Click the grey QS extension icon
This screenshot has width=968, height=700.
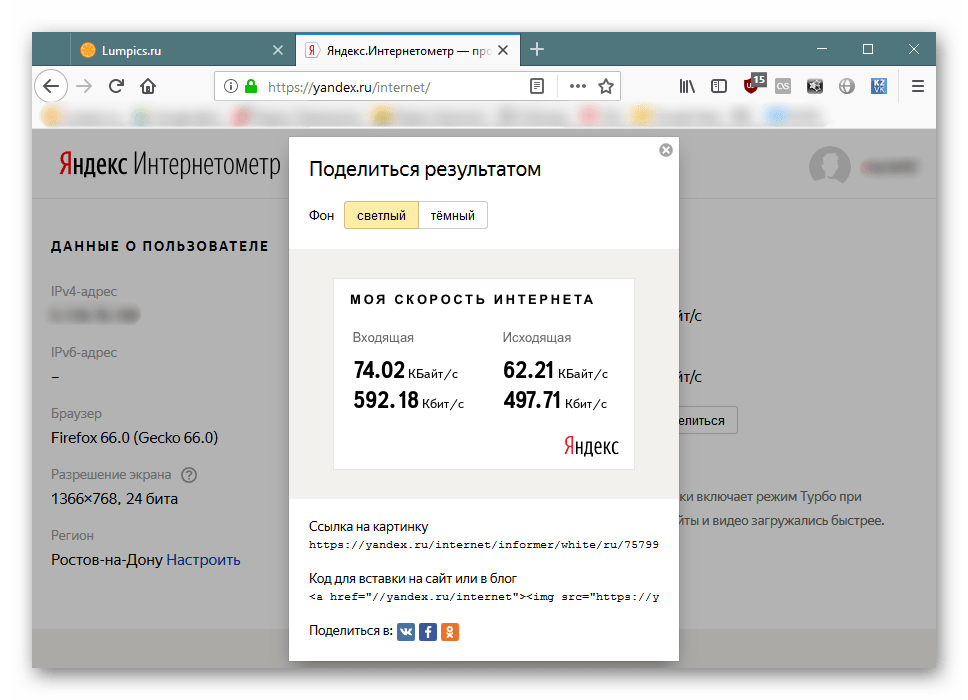[x=783, y=86]
